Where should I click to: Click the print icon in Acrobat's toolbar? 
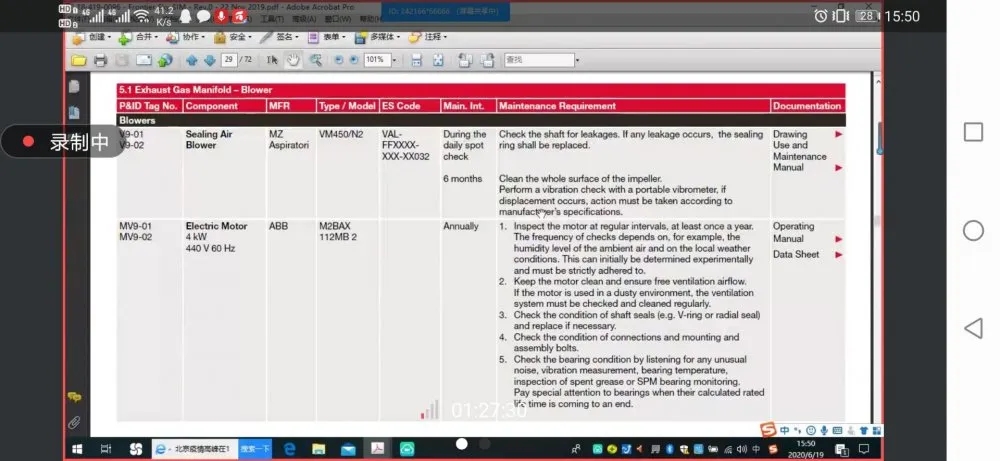[101, 61]
